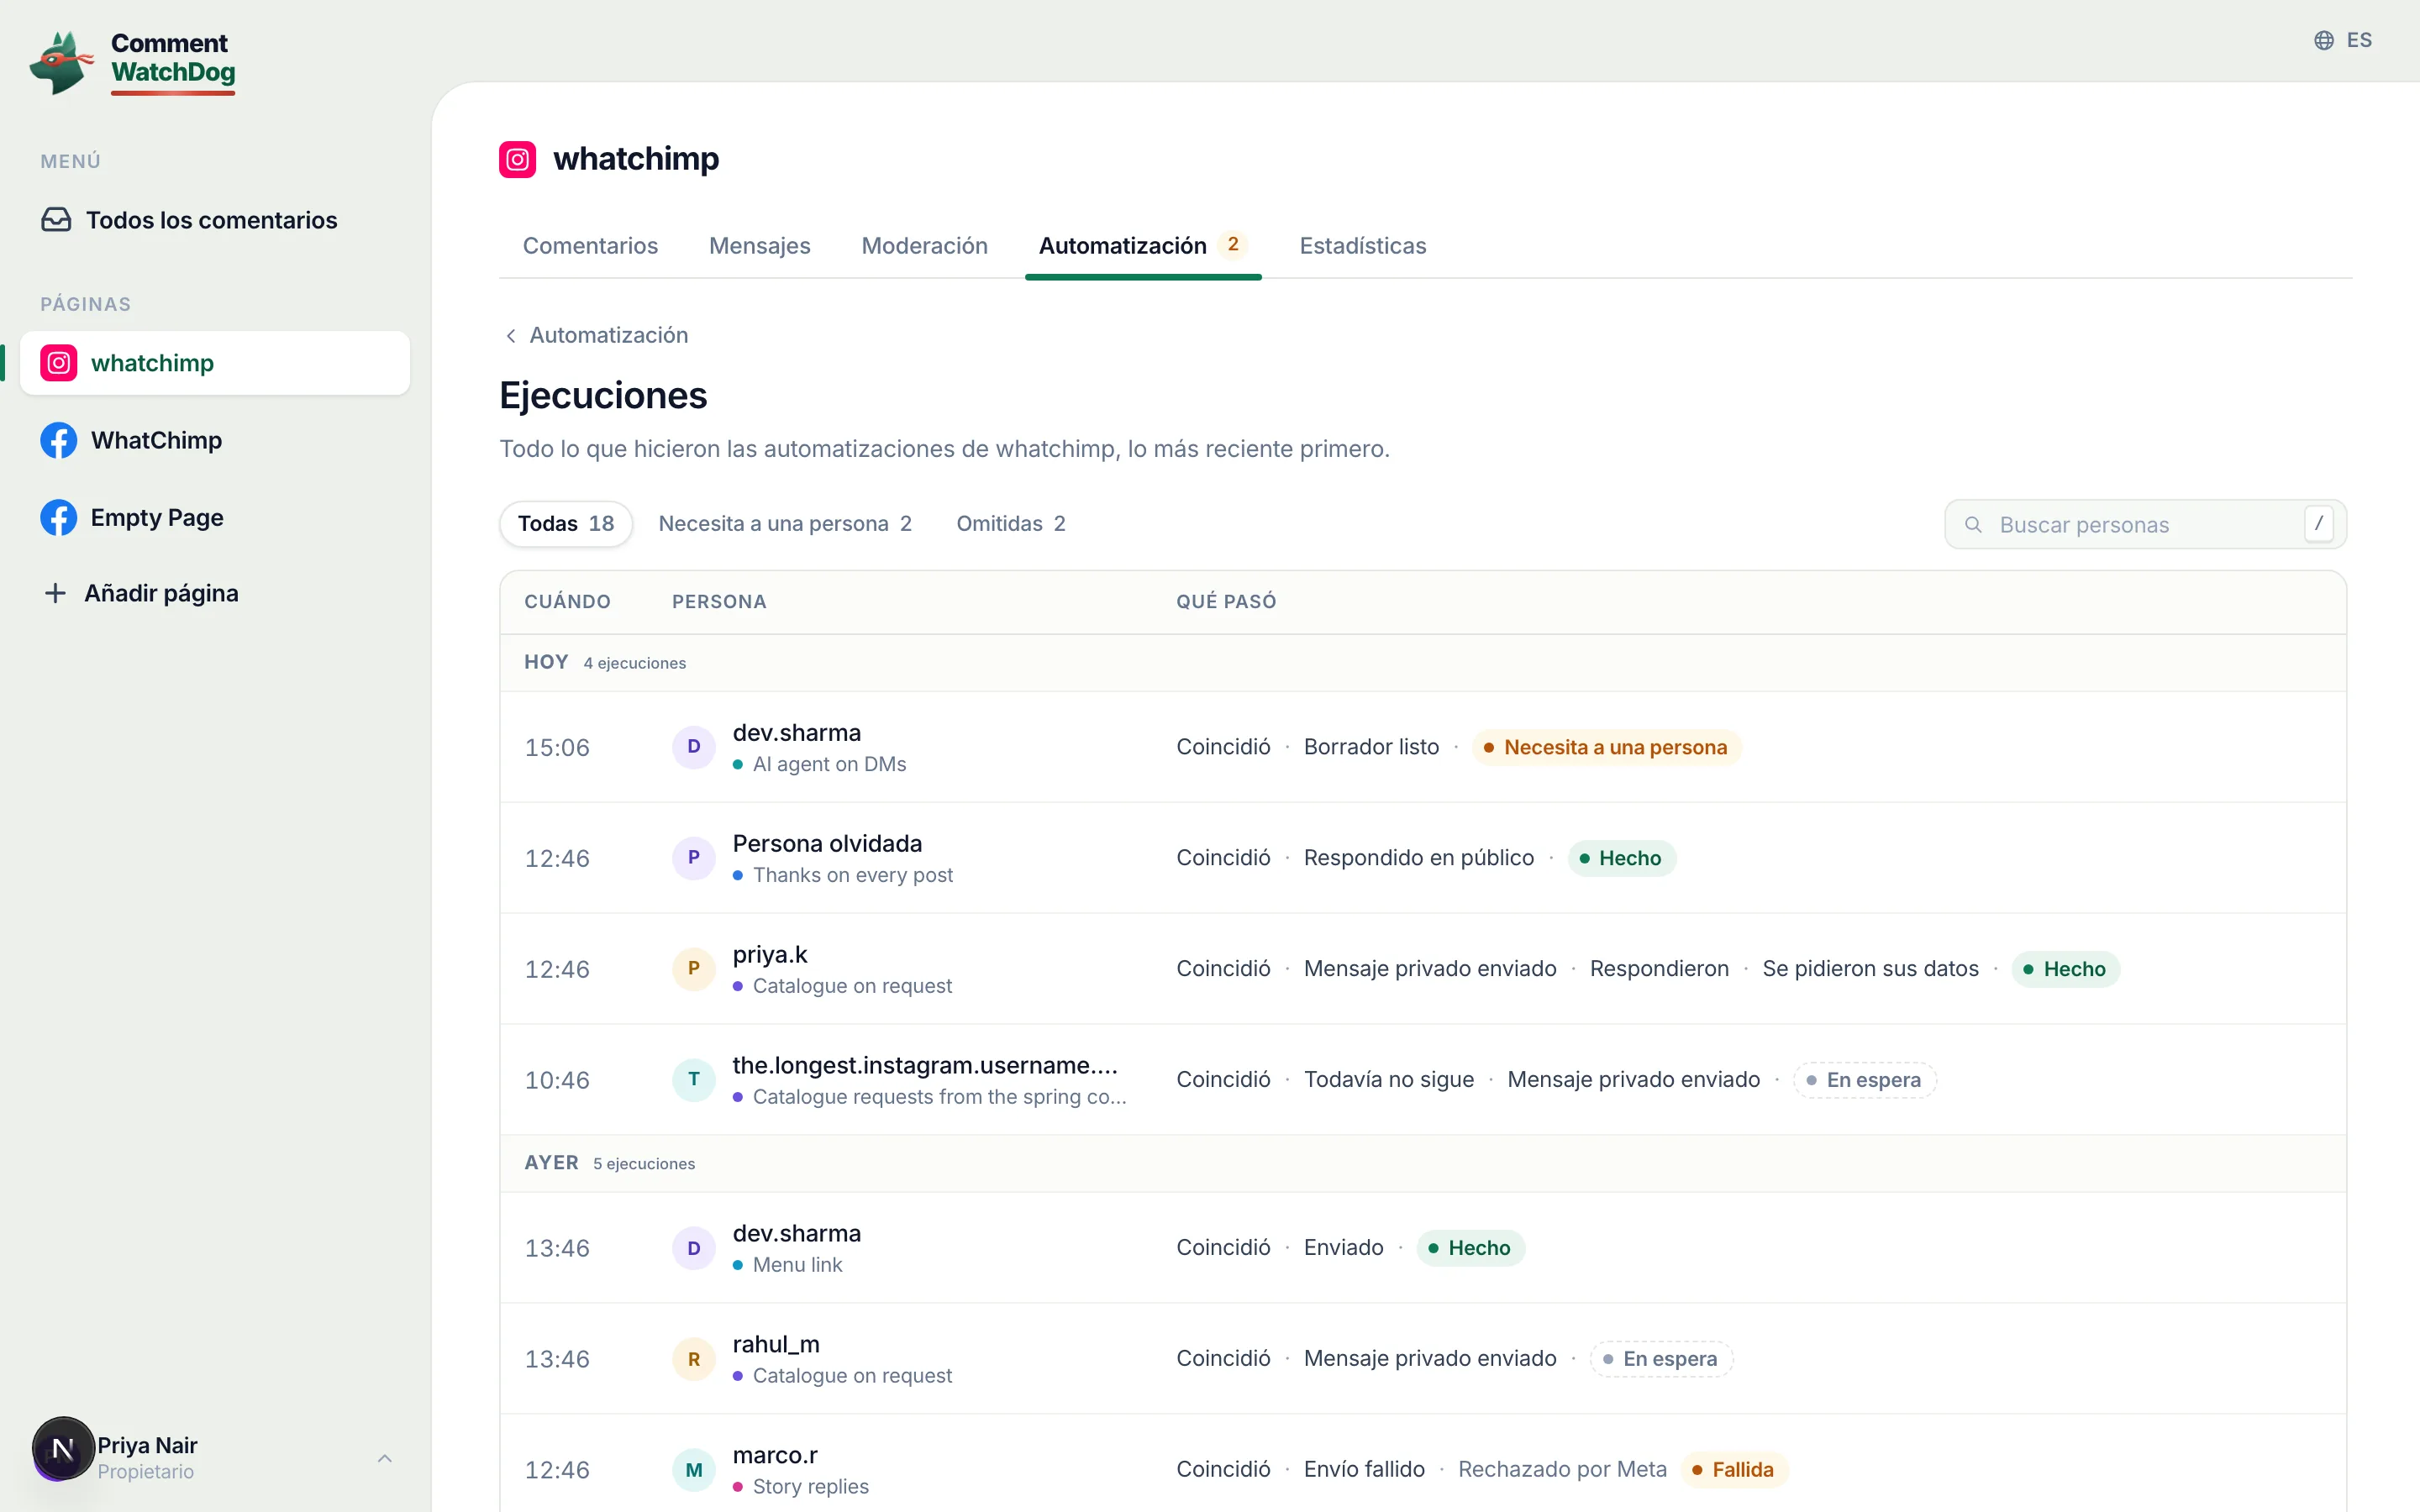Click the M avatar for marco.r
Image resolution: width=2420 pixels, height=1512 pixels.
pyautogui.click(x=694, y=1470)
